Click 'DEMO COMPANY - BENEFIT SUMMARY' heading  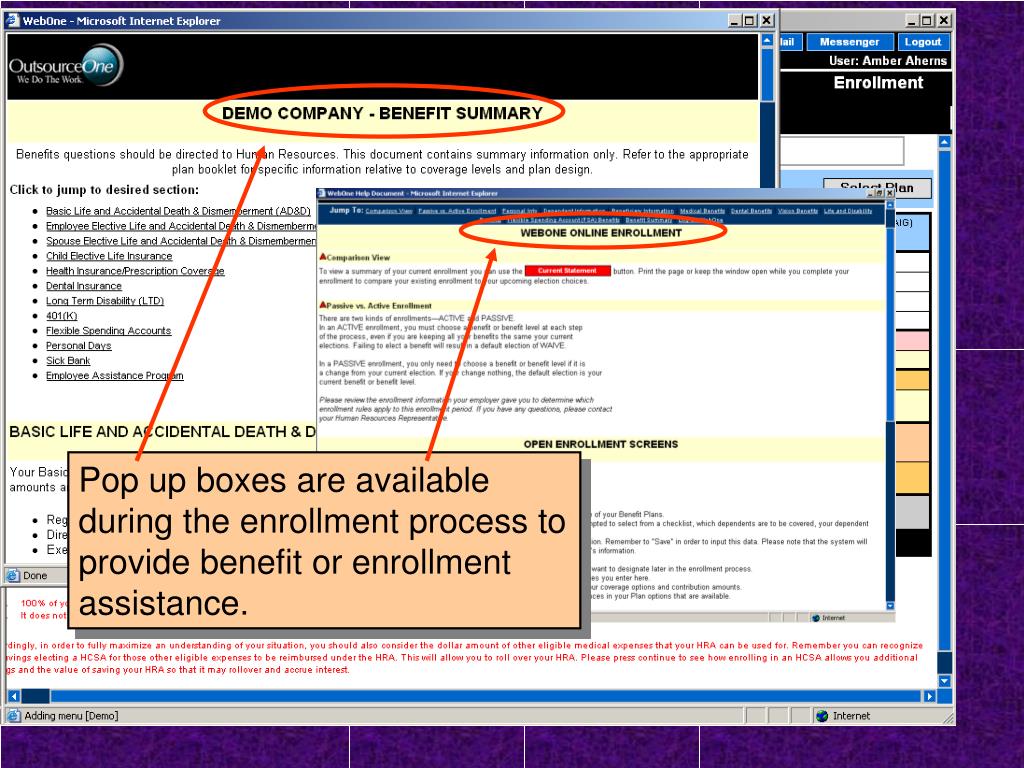383,113
